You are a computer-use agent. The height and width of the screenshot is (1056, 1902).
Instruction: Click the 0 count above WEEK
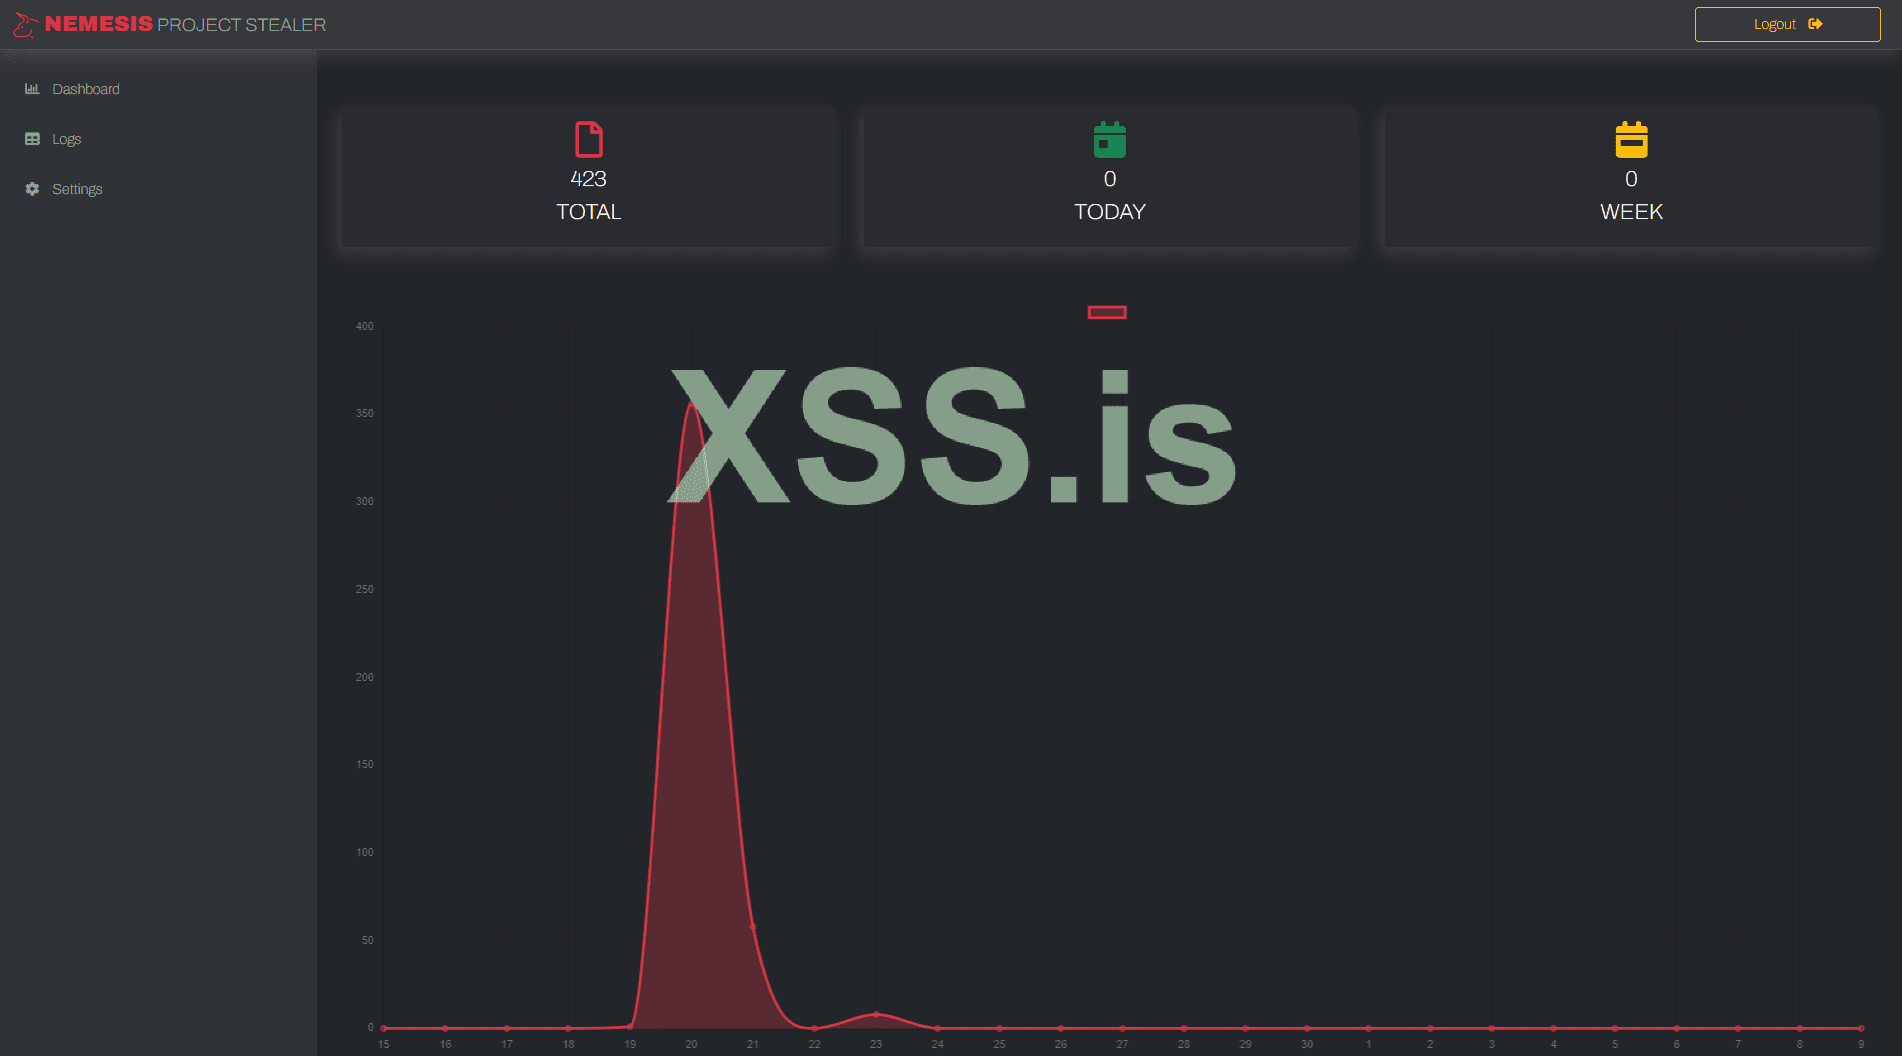click(x=1631, y=179)
